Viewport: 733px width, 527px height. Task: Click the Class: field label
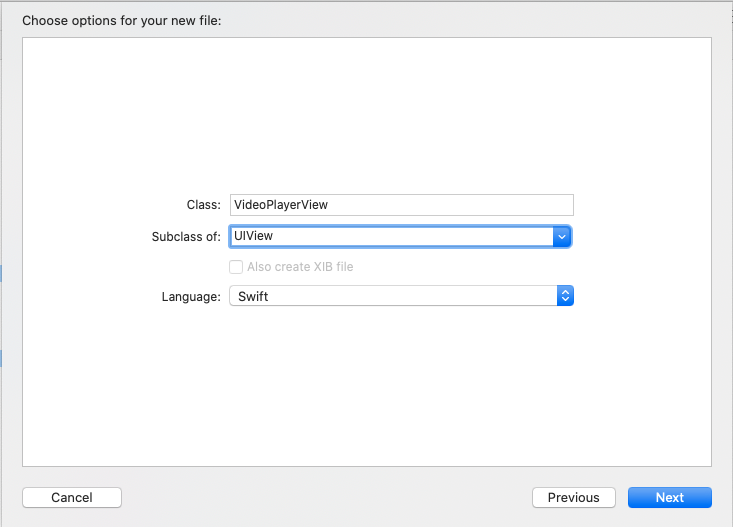click(x=203, y=205)
